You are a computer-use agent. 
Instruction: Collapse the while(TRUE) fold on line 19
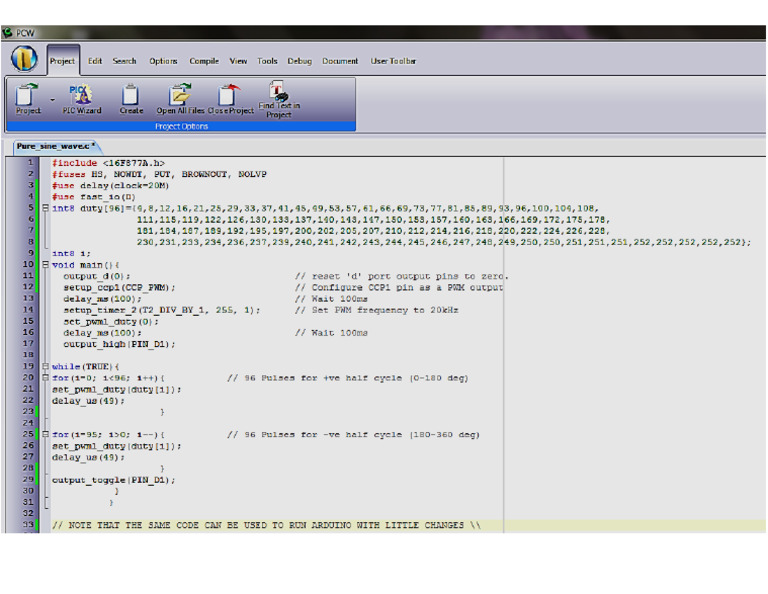(45, 366)
